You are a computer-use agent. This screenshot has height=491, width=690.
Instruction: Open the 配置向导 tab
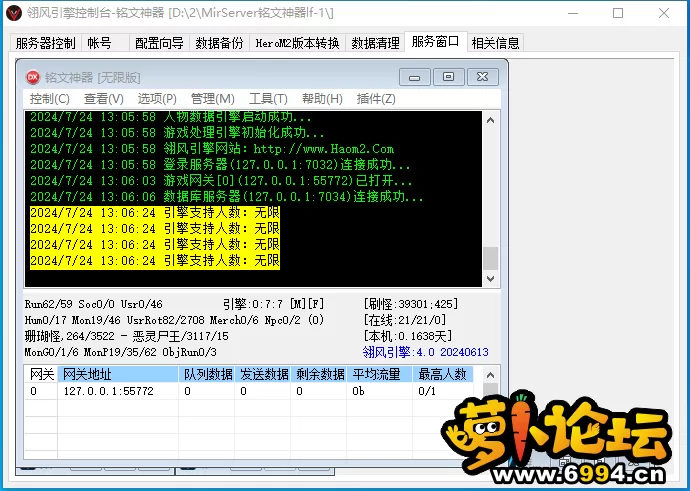tap(159, 43)
